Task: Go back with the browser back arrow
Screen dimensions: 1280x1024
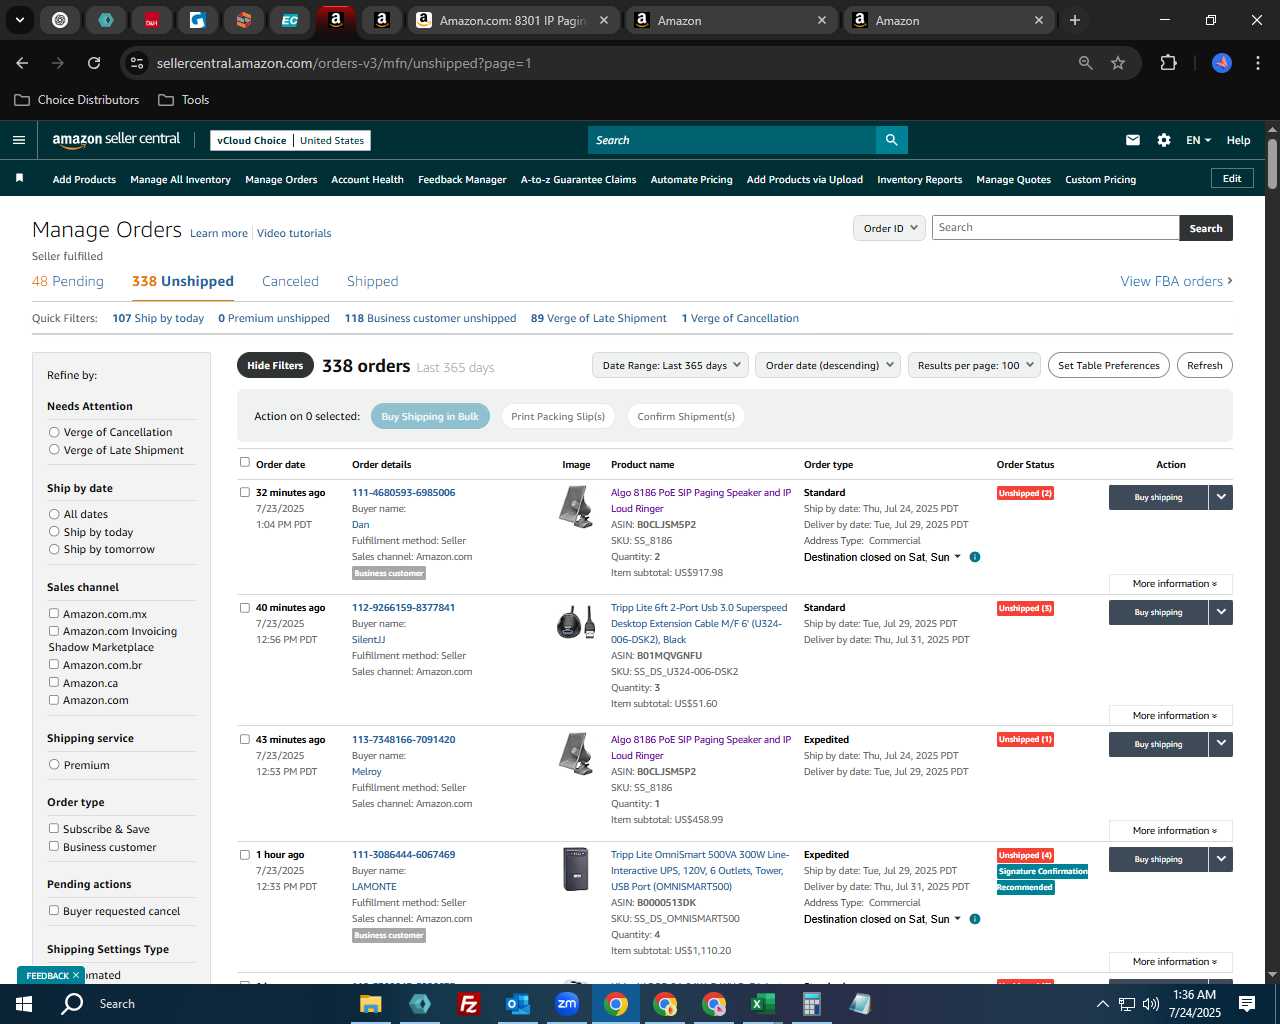Action: point(22,63)
